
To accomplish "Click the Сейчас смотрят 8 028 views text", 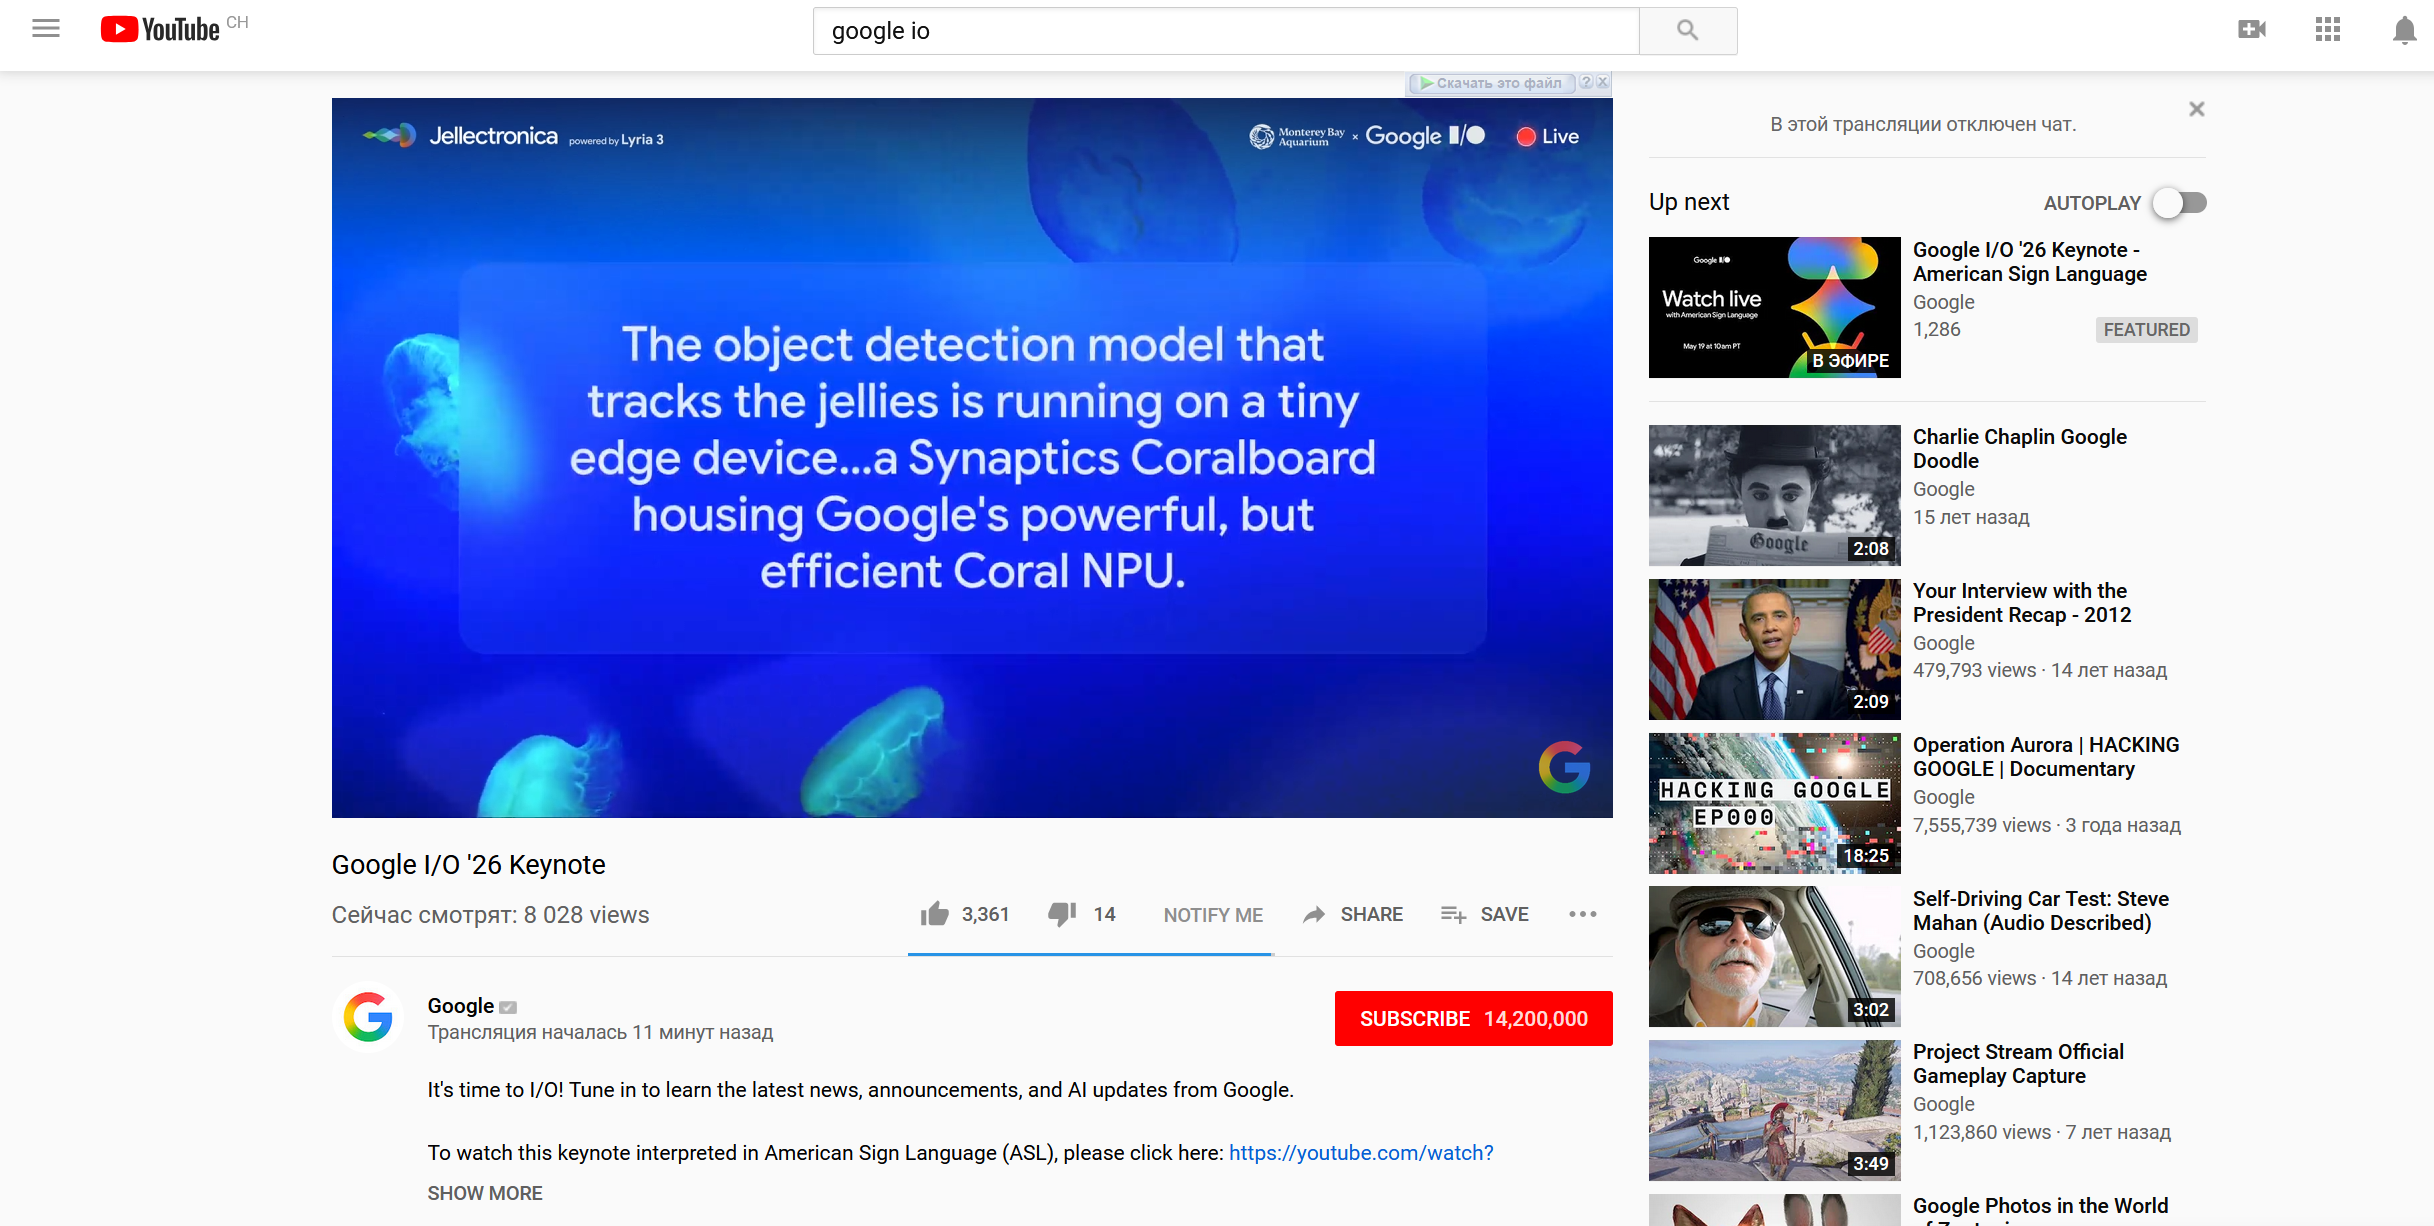I will (490, 915).
